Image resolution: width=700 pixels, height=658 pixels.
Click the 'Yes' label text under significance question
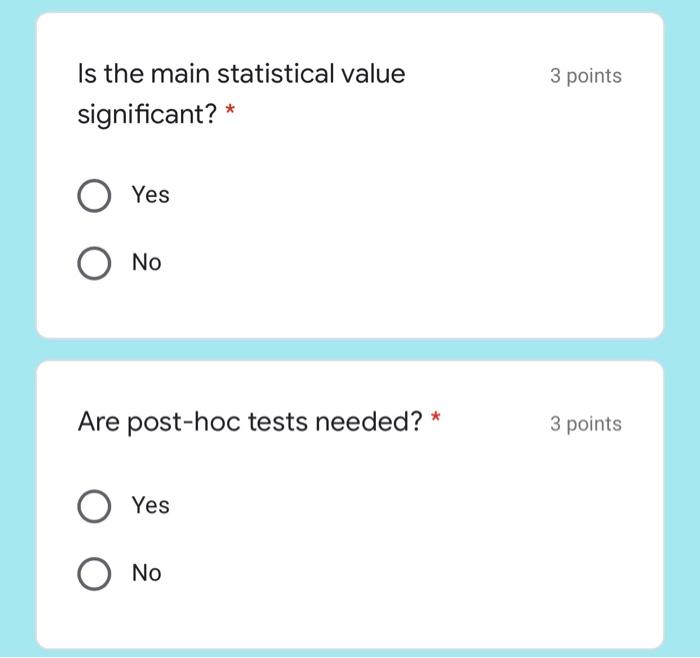click(x=151, y=195)
